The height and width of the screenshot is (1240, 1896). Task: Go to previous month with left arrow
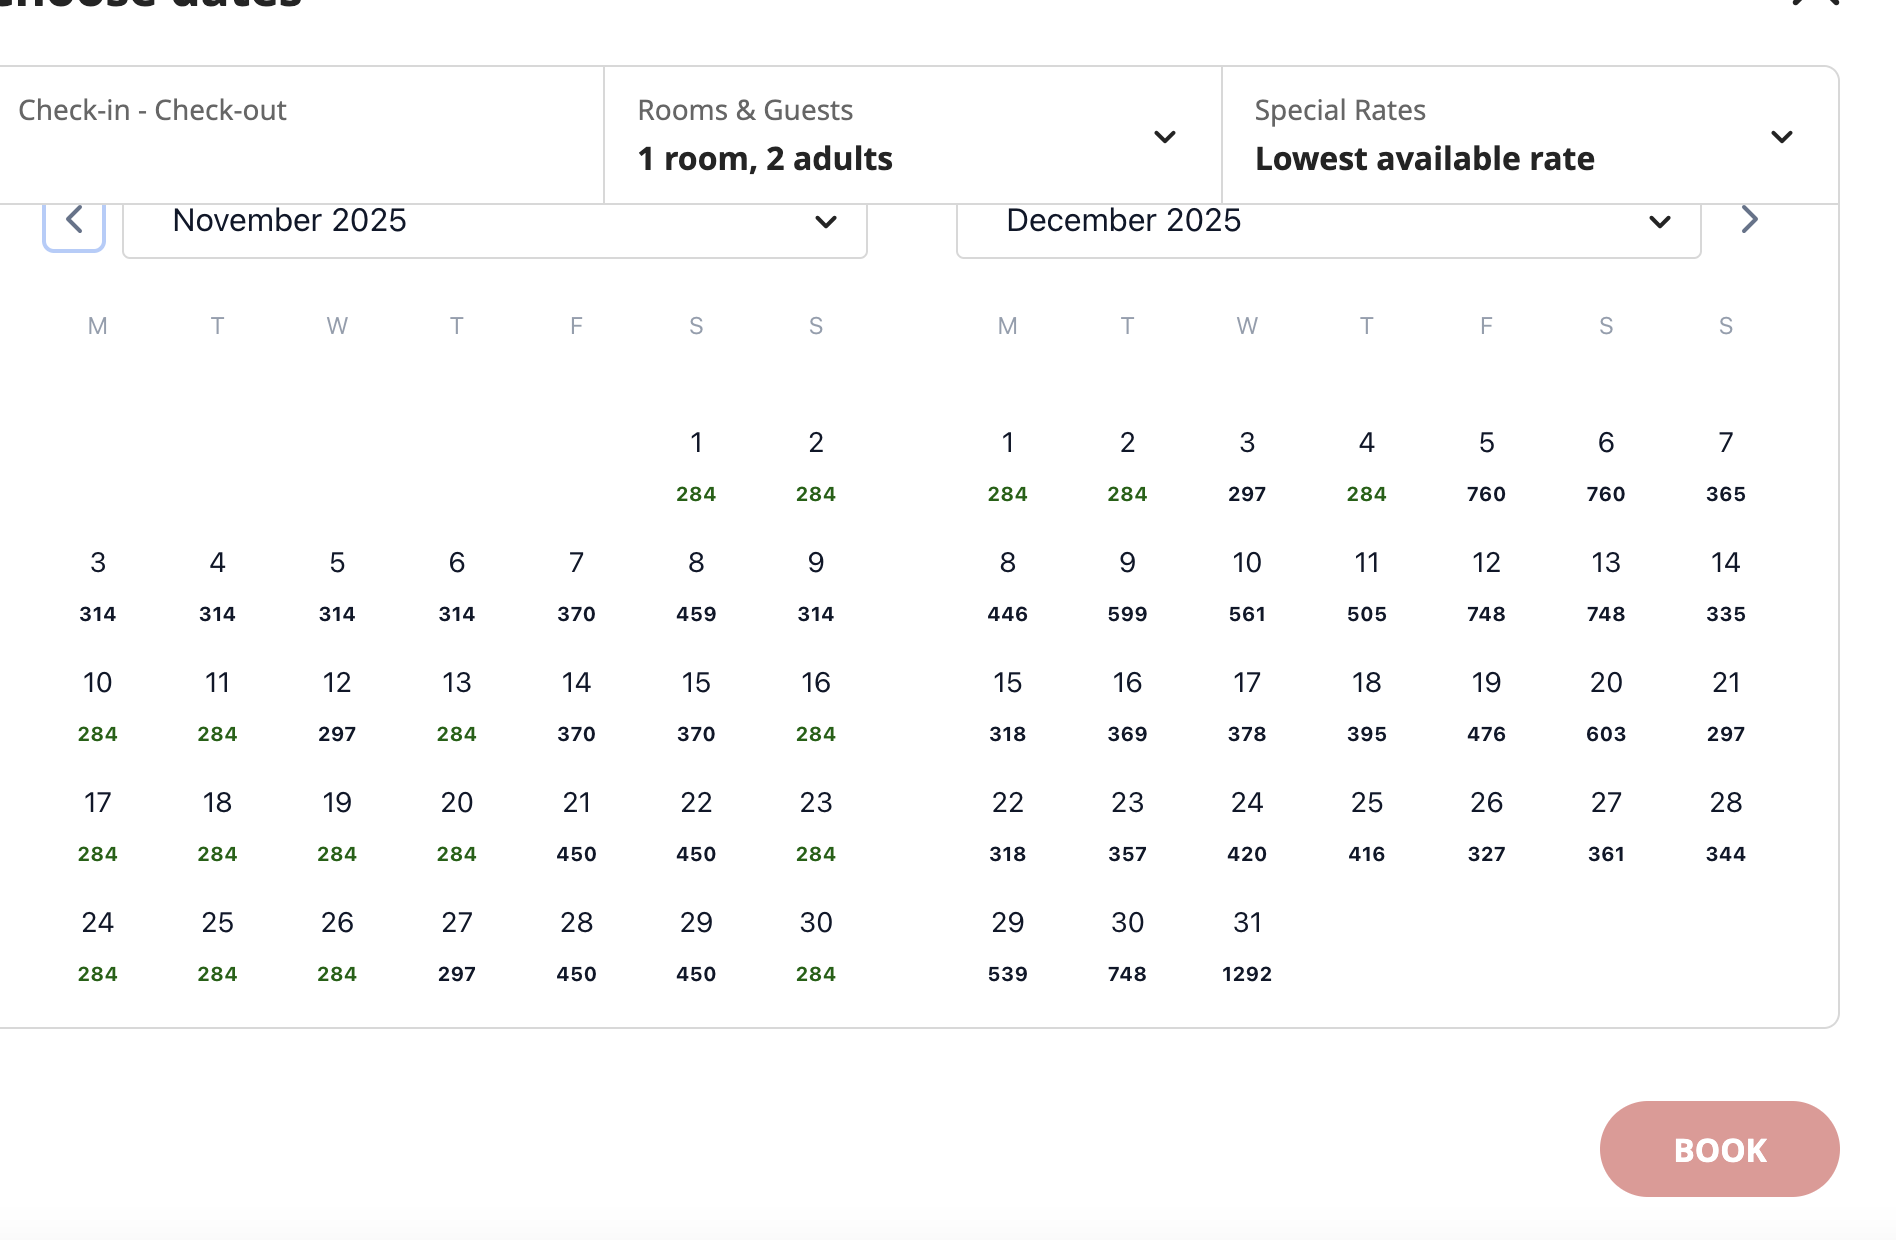(x=74, y=221)
